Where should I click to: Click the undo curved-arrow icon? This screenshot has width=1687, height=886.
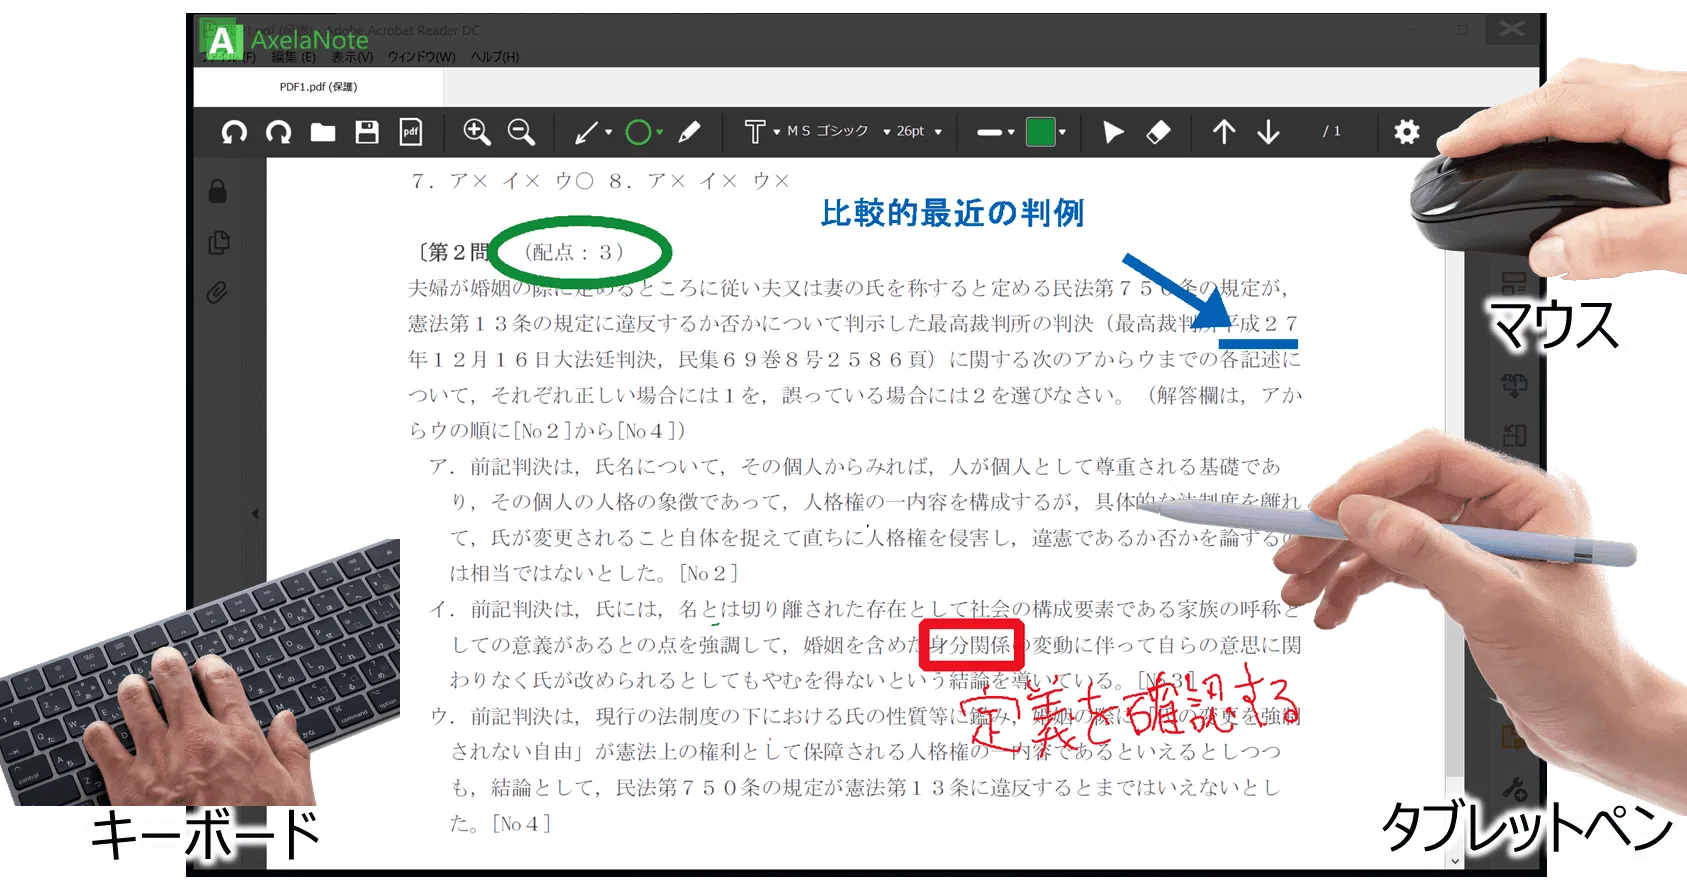click(234, 132)
